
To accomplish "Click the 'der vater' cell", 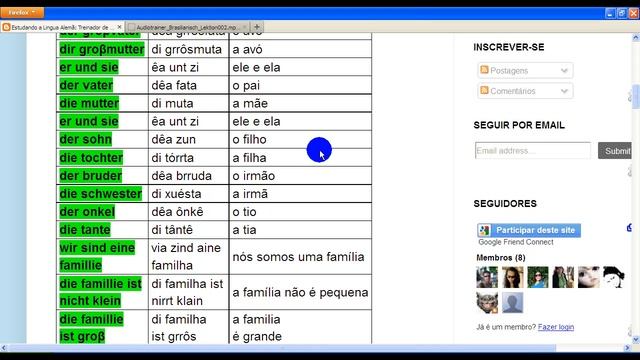I will tap(102, 85).
